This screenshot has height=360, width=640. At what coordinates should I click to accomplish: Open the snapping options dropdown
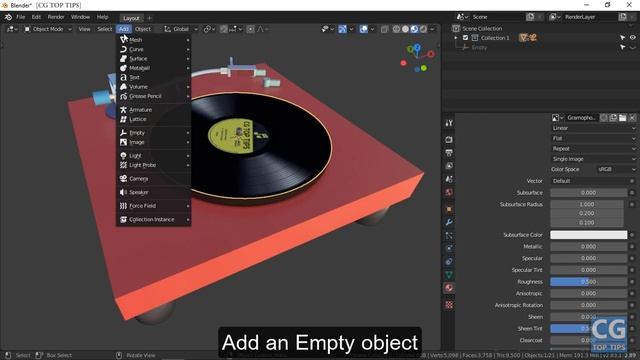tap(236, 29)
